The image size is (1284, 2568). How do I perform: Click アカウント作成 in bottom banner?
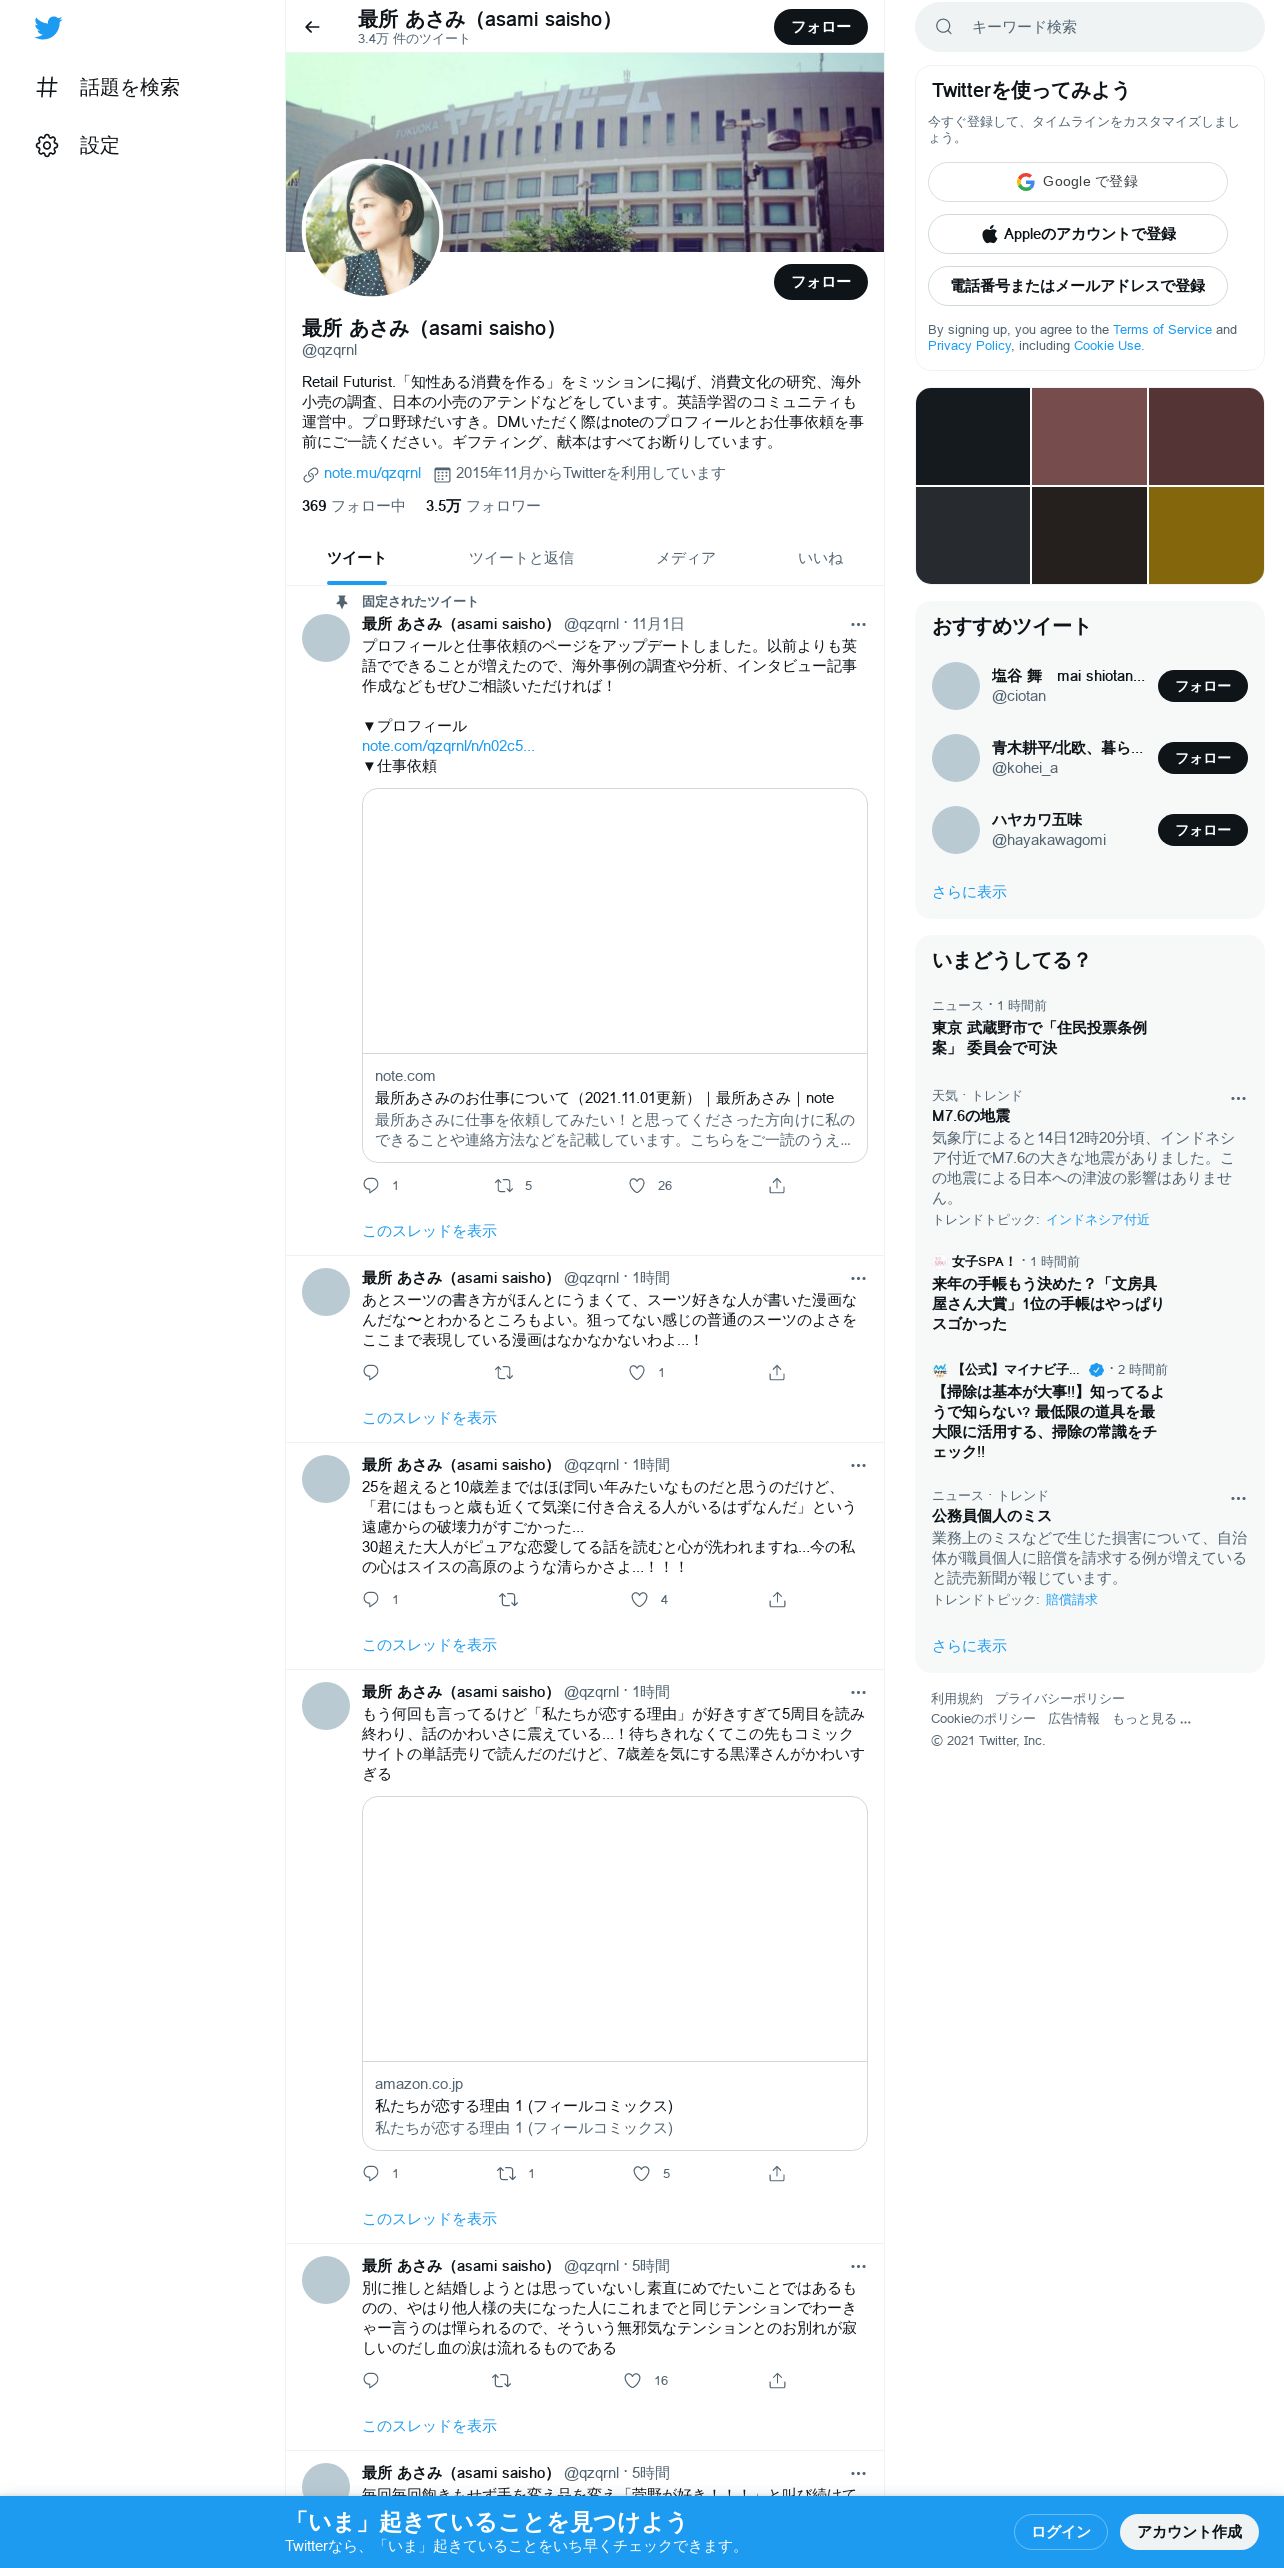(x=1189, y=2532)
